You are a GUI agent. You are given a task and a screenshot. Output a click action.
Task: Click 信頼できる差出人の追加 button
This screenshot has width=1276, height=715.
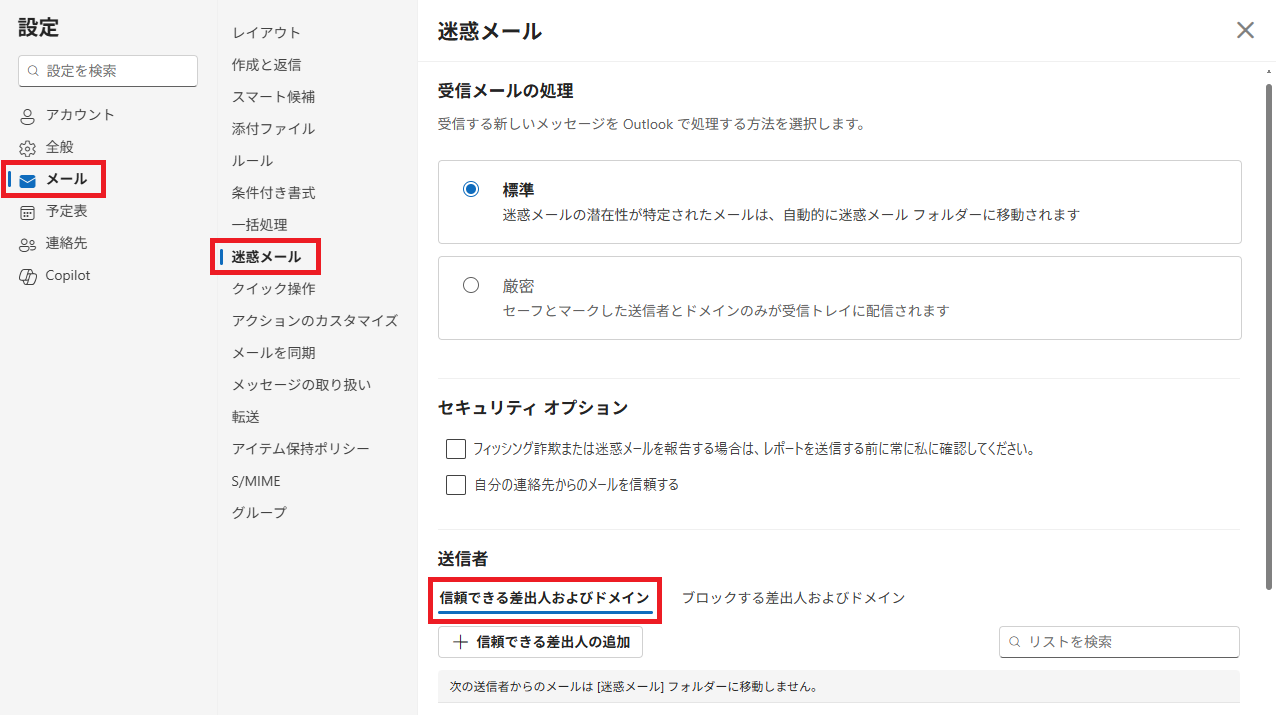[x=541, y=642]
